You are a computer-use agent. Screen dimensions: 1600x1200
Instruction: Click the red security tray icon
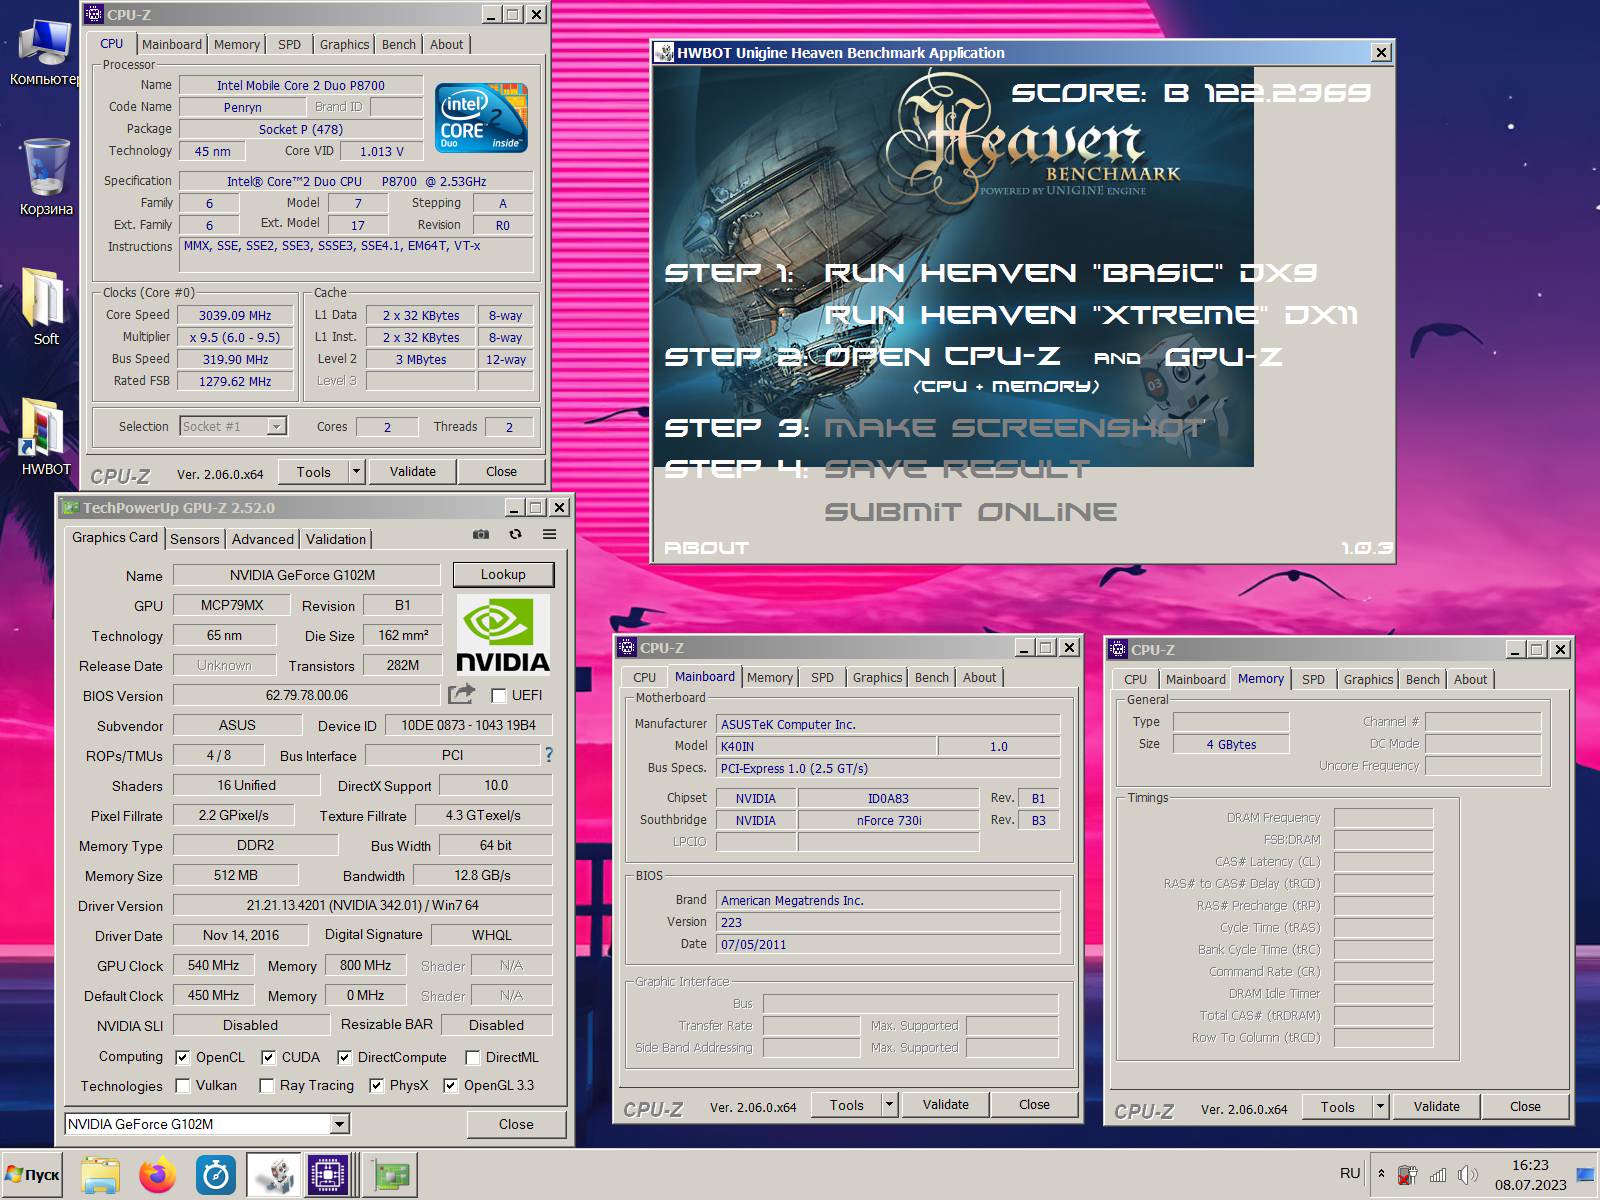[1407, 1175]
